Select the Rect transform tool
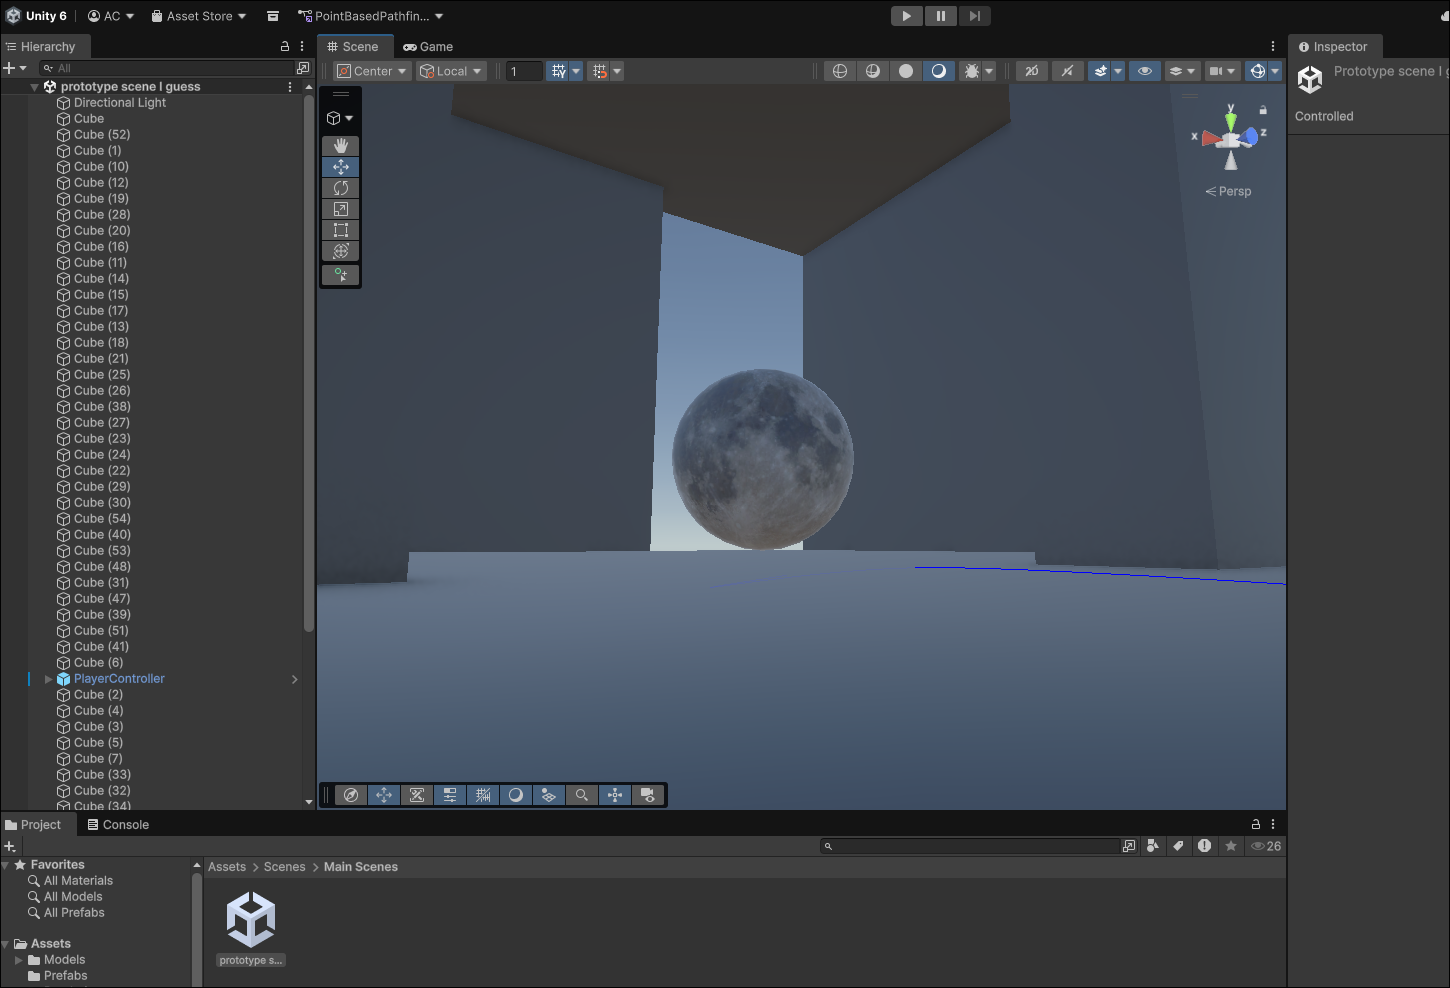Screen dimensions: 1450x988 point(341,230)
